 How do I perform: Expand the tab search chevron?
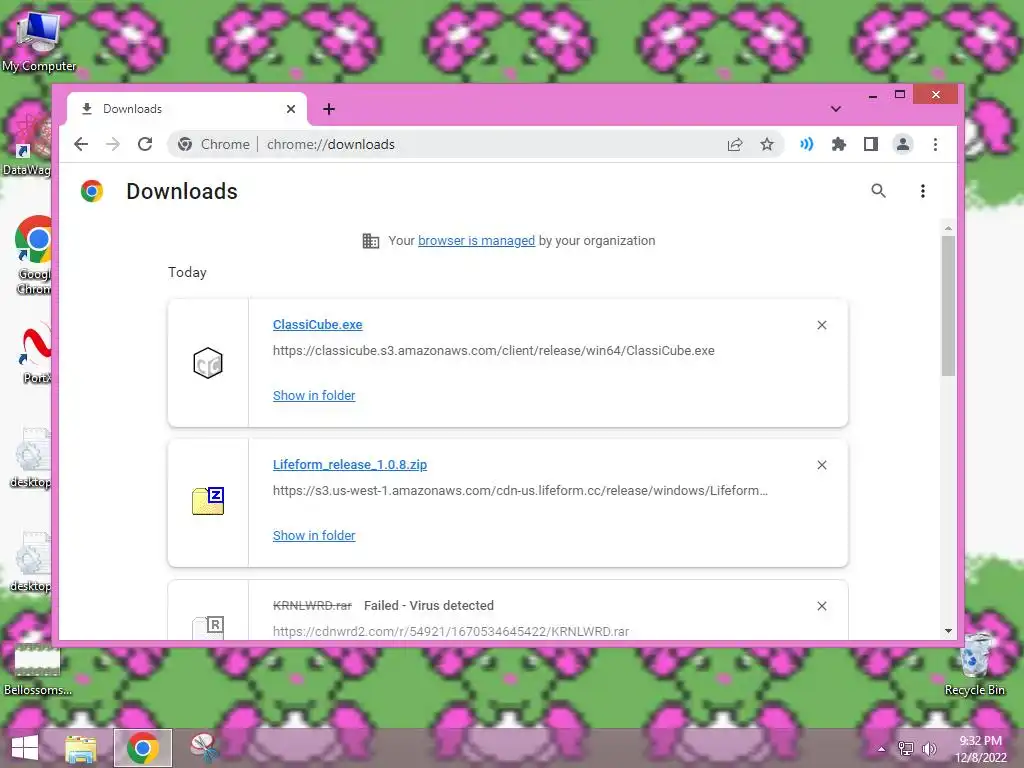point(835,109)
